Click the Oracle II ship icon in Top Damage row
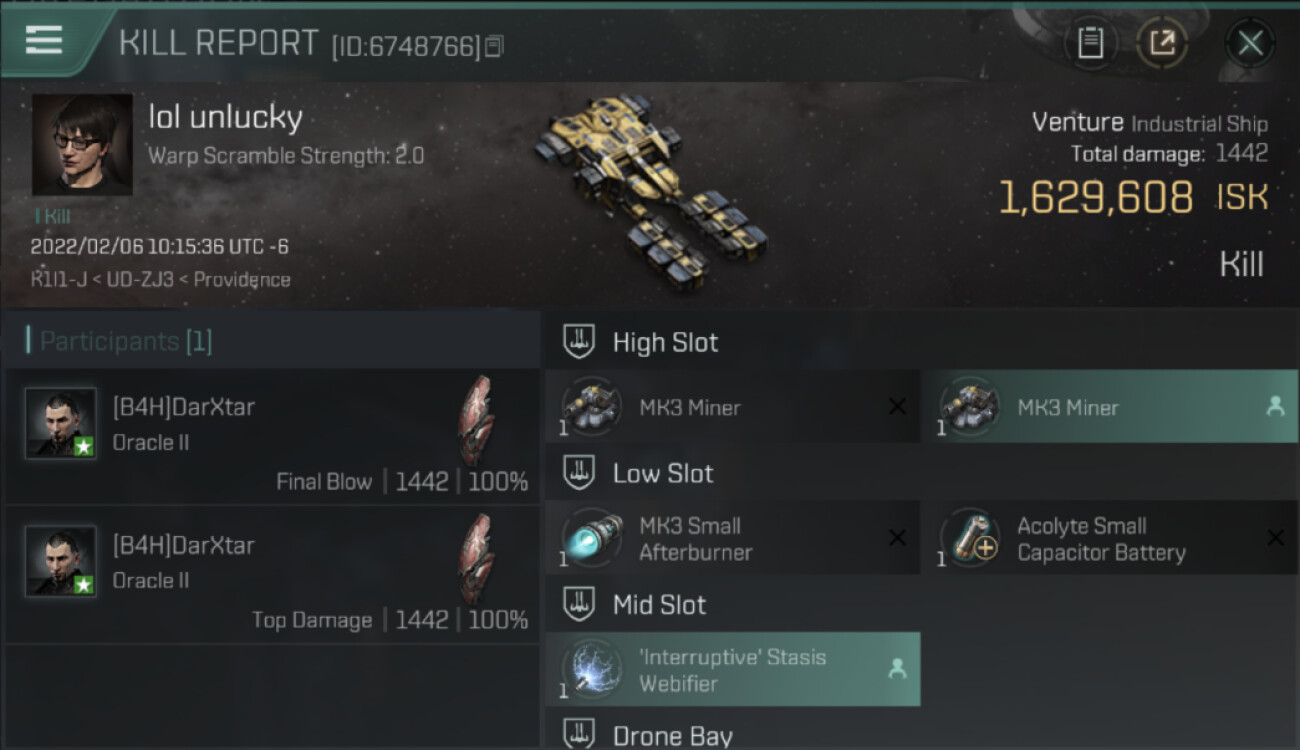The height and width of the screenshot is (750, 1300). pos(476,558)
